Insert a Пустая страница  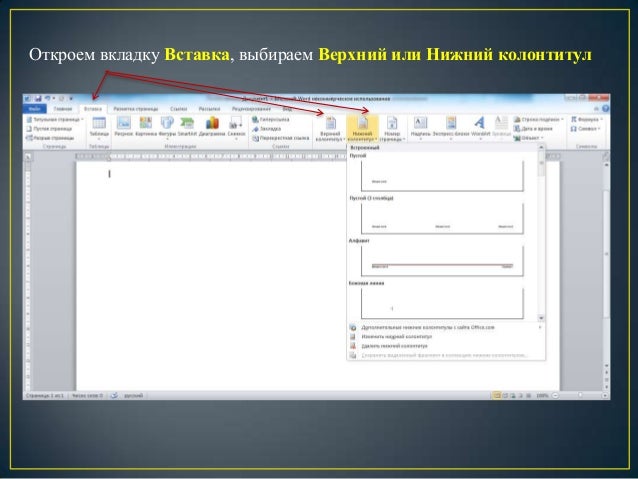(x=49, y=129)
